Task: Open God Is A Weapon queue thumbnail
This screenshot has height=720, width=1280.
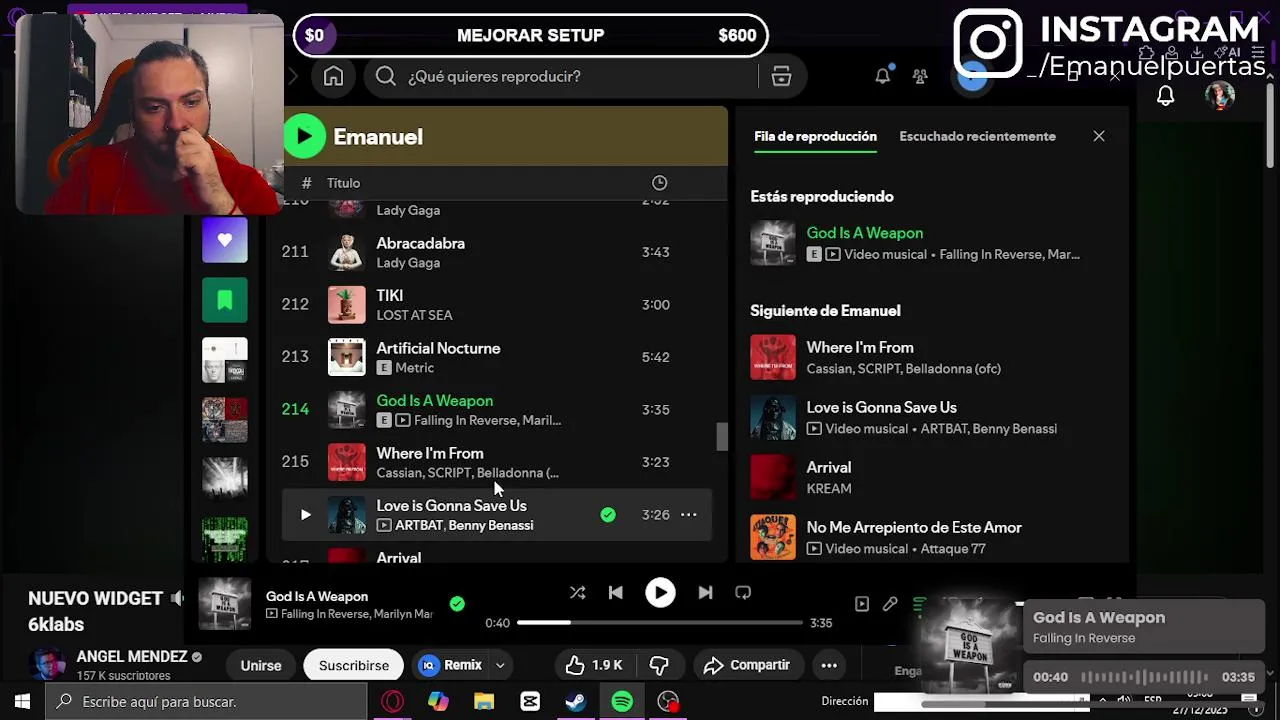Action: (x=773, y=243)
